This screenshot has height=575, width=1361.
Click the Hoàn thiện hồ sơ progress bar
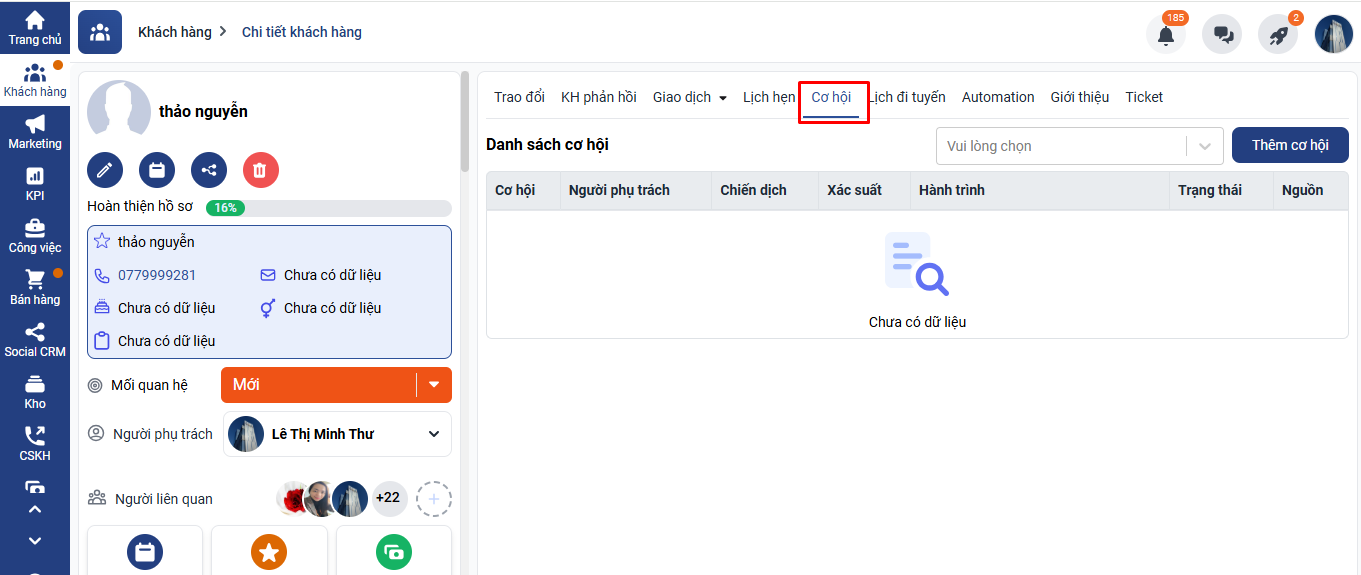pos(328,208)
